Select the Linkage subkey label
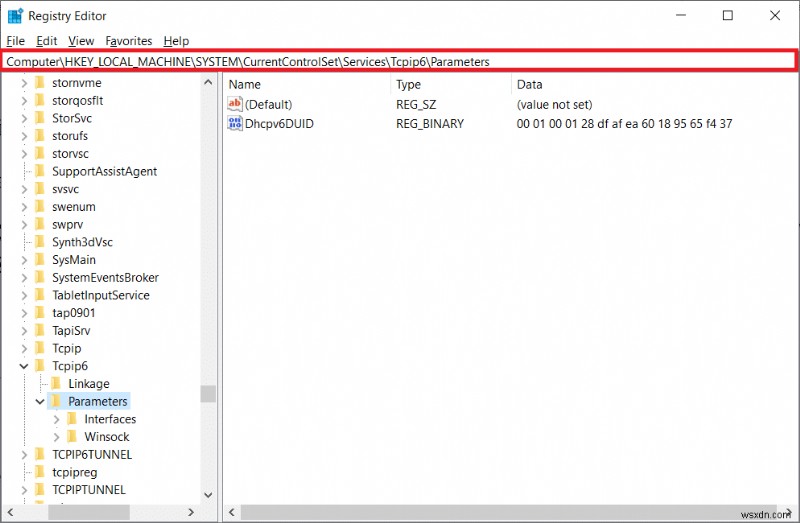Screen dimensions: 800x523 (89, 383)
